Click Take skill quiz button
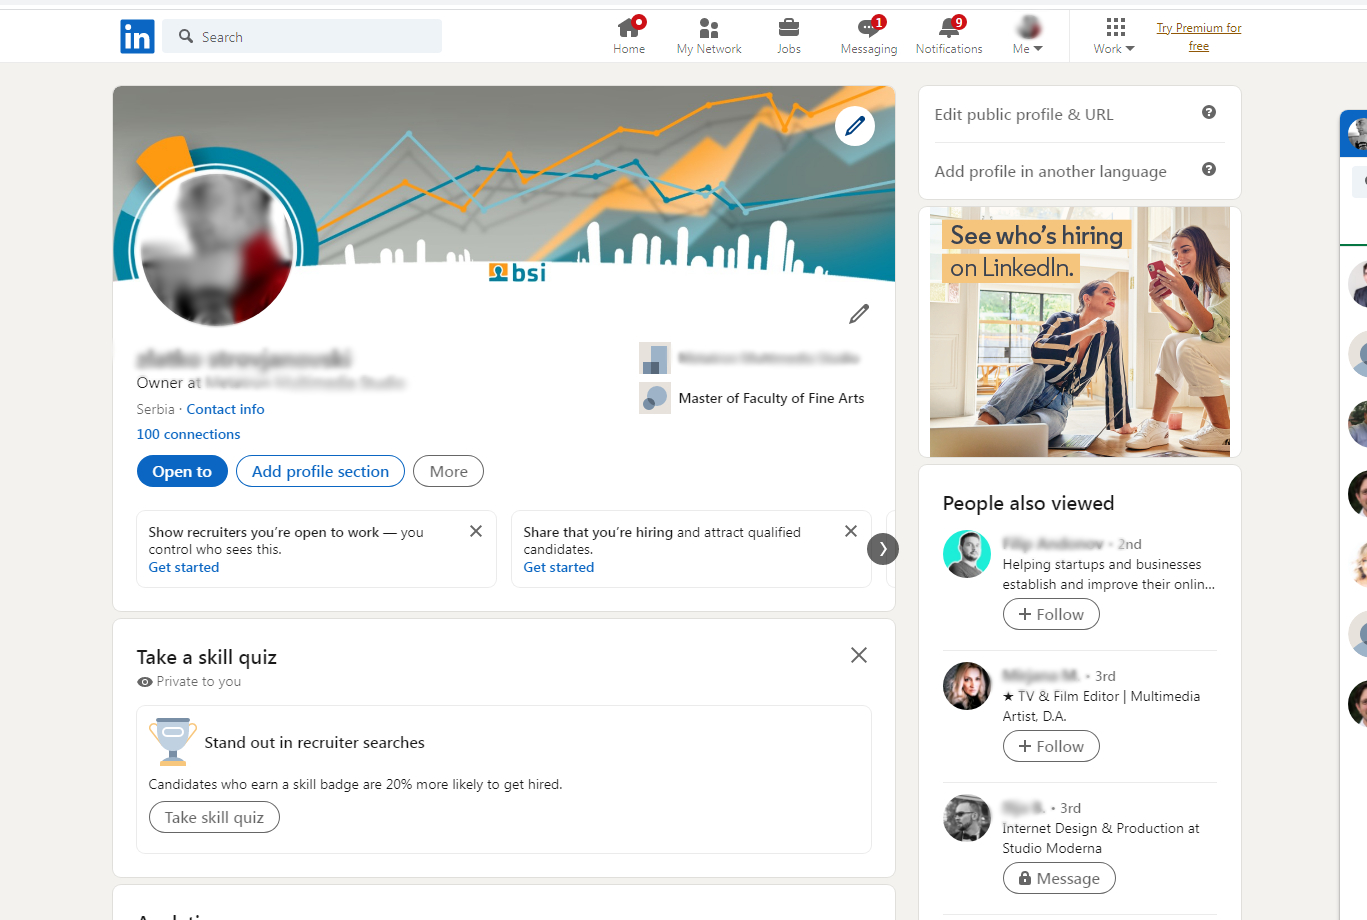 (214, 817)
